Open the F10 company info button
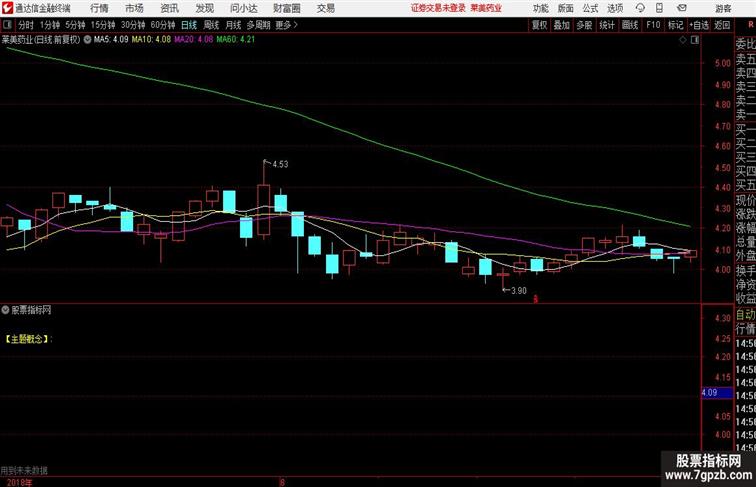 [653, 25]
